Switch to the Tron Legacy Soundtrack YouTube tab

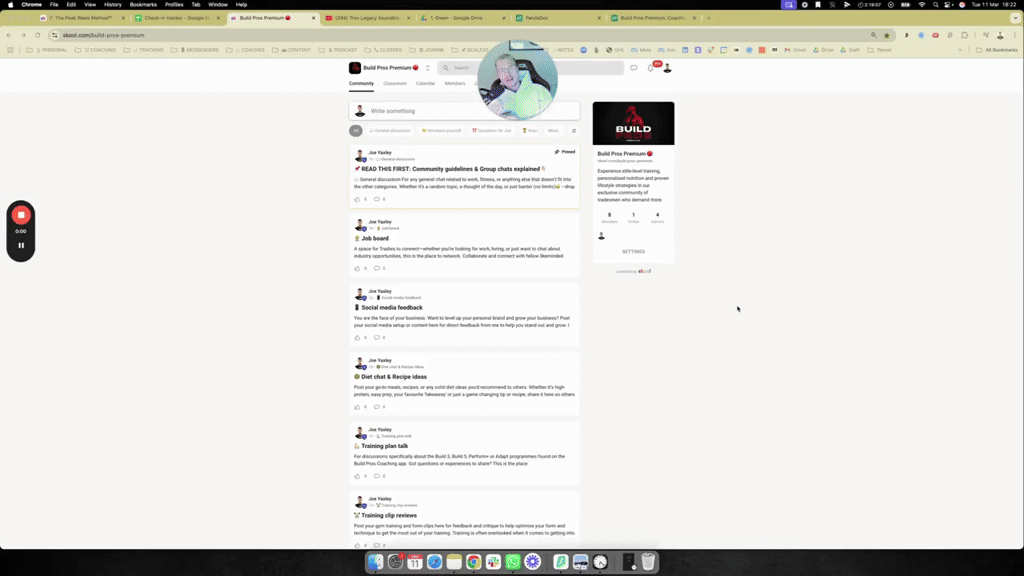[x=366, y=18]
